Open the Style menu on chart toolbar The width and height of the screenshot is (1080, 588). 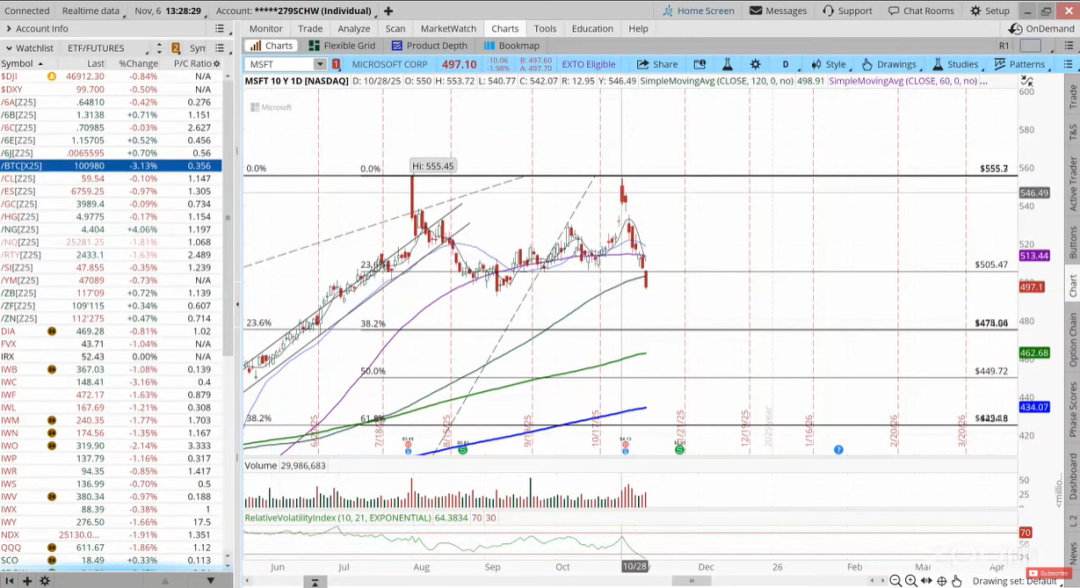coord(829,64)
